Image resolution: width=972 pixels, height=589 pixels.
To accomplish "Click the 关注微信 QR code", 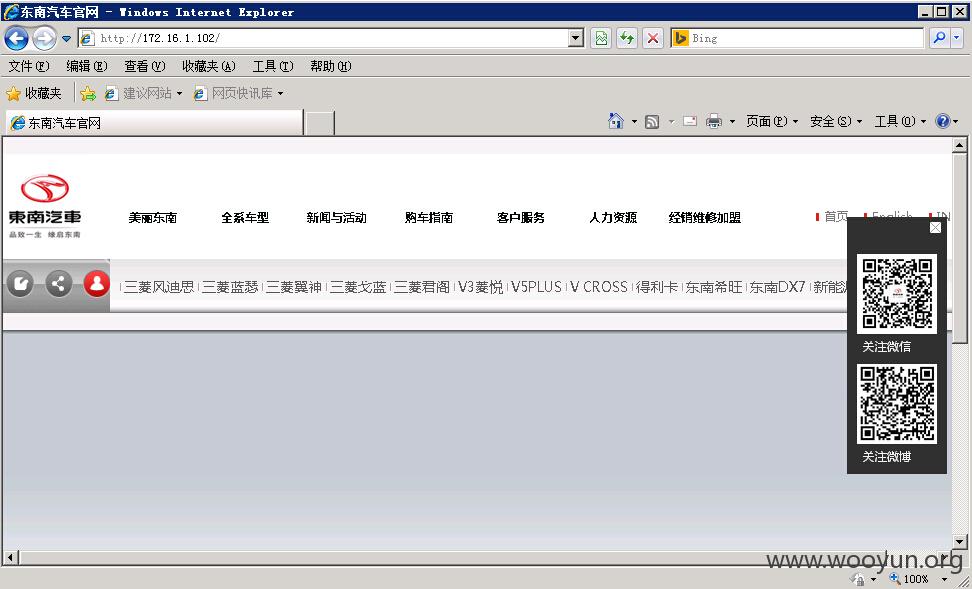I will (x=897, y=294).
